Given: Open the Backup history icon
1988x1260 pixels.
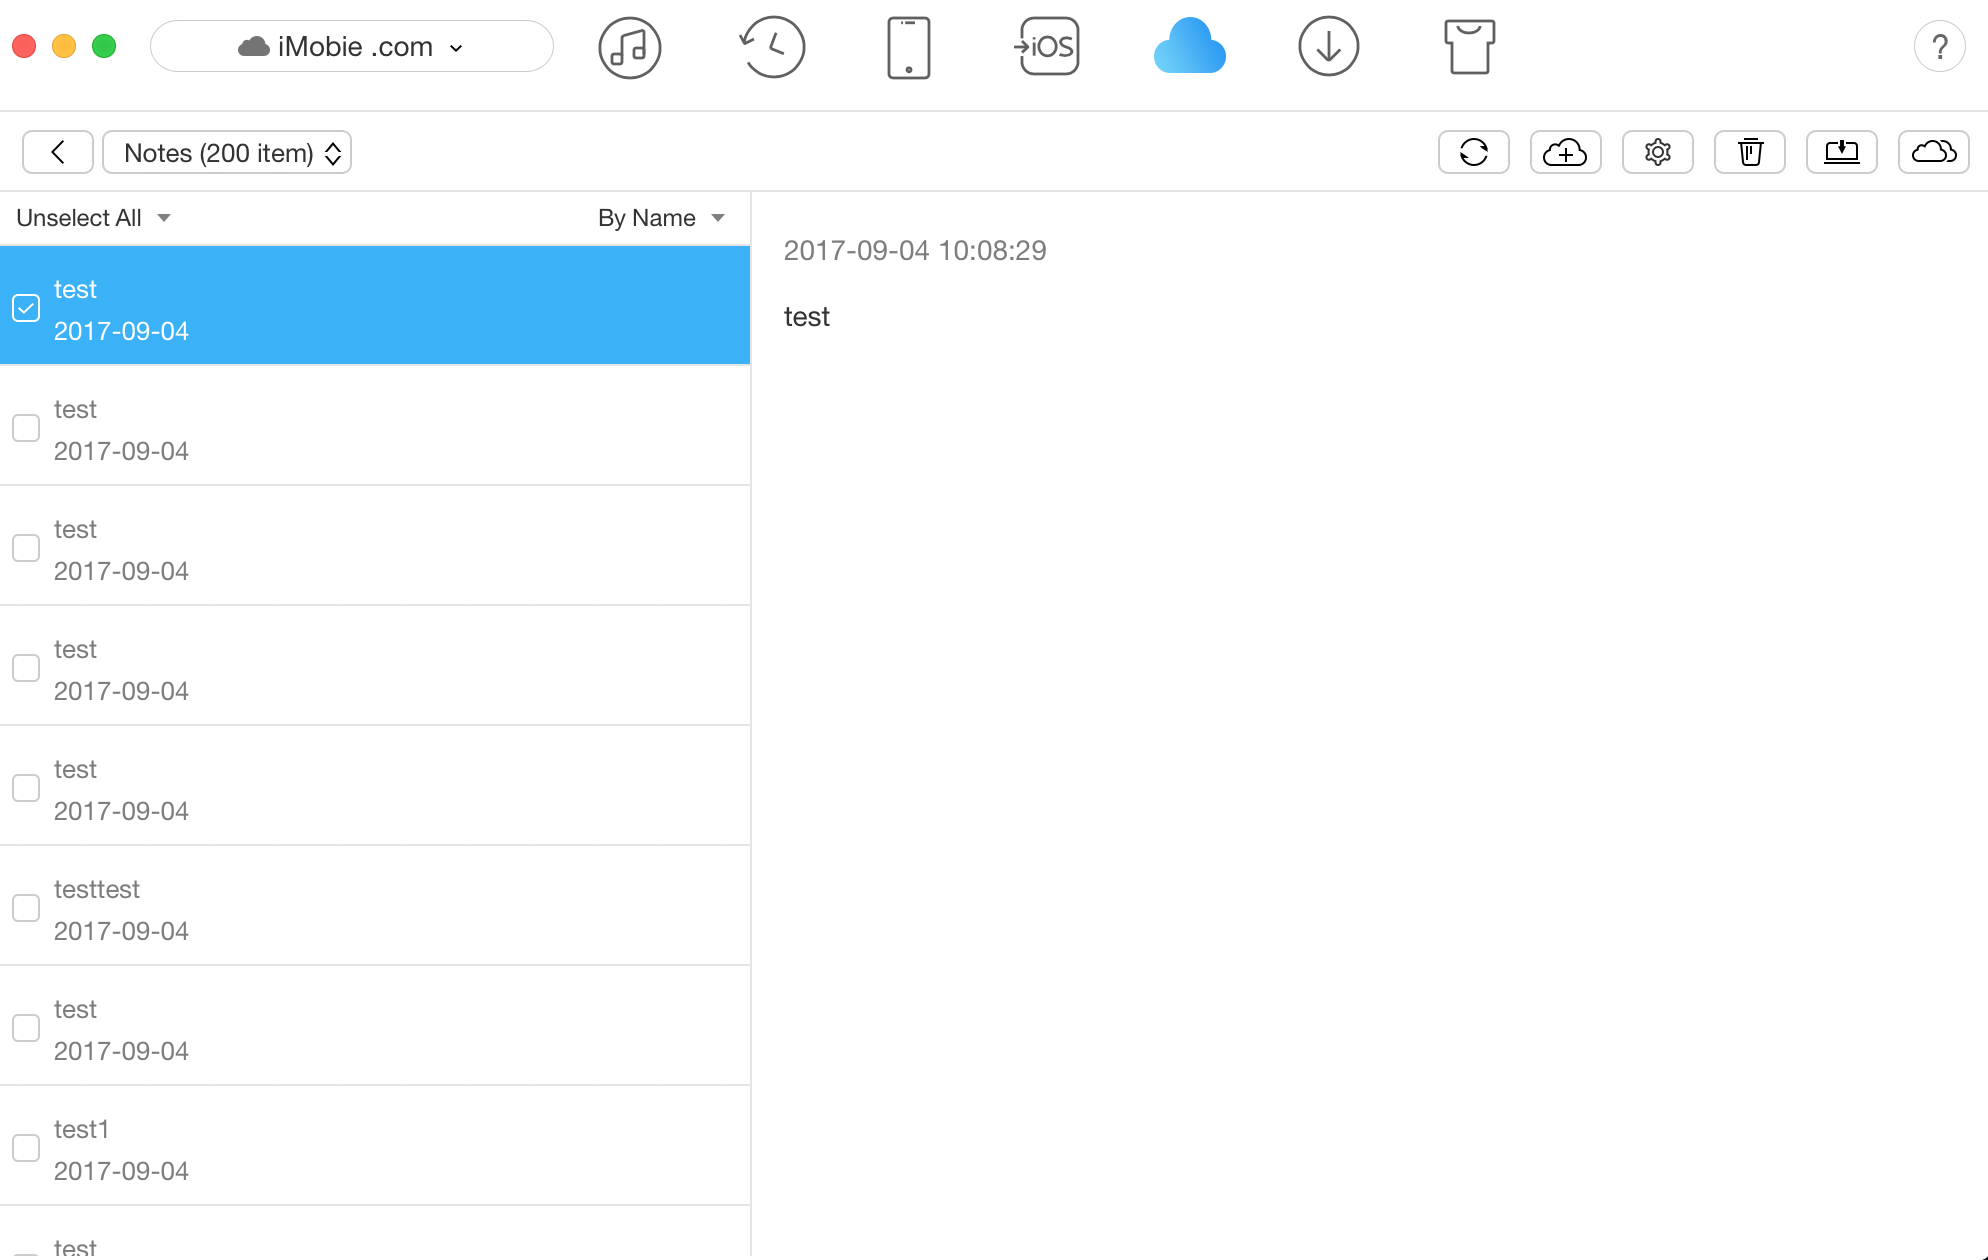Looking at the screenshot, I should click(x=771, y=46).
